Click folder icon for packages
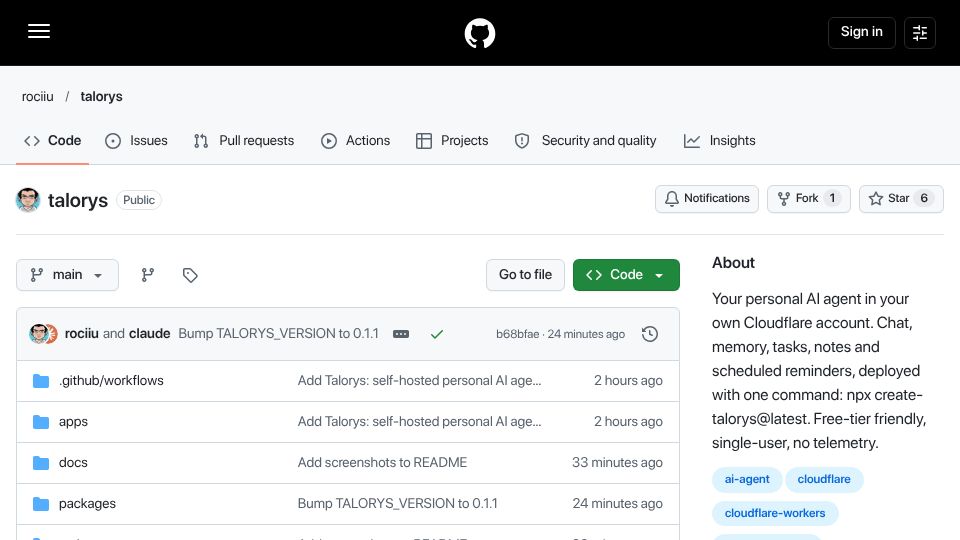The width and height of the screenshot is (960, 540). tap(41, 504)
